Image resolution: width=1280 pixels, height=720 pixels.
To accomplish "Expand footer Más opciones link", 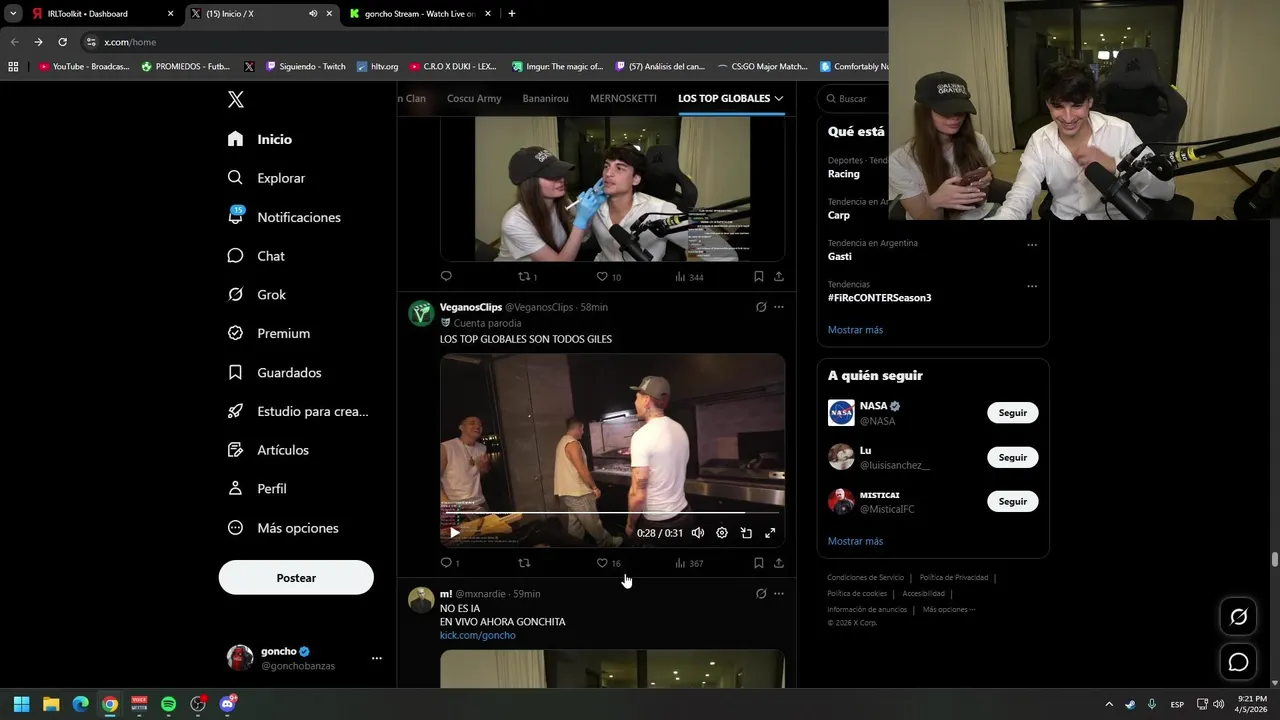I will coord(949,609).
